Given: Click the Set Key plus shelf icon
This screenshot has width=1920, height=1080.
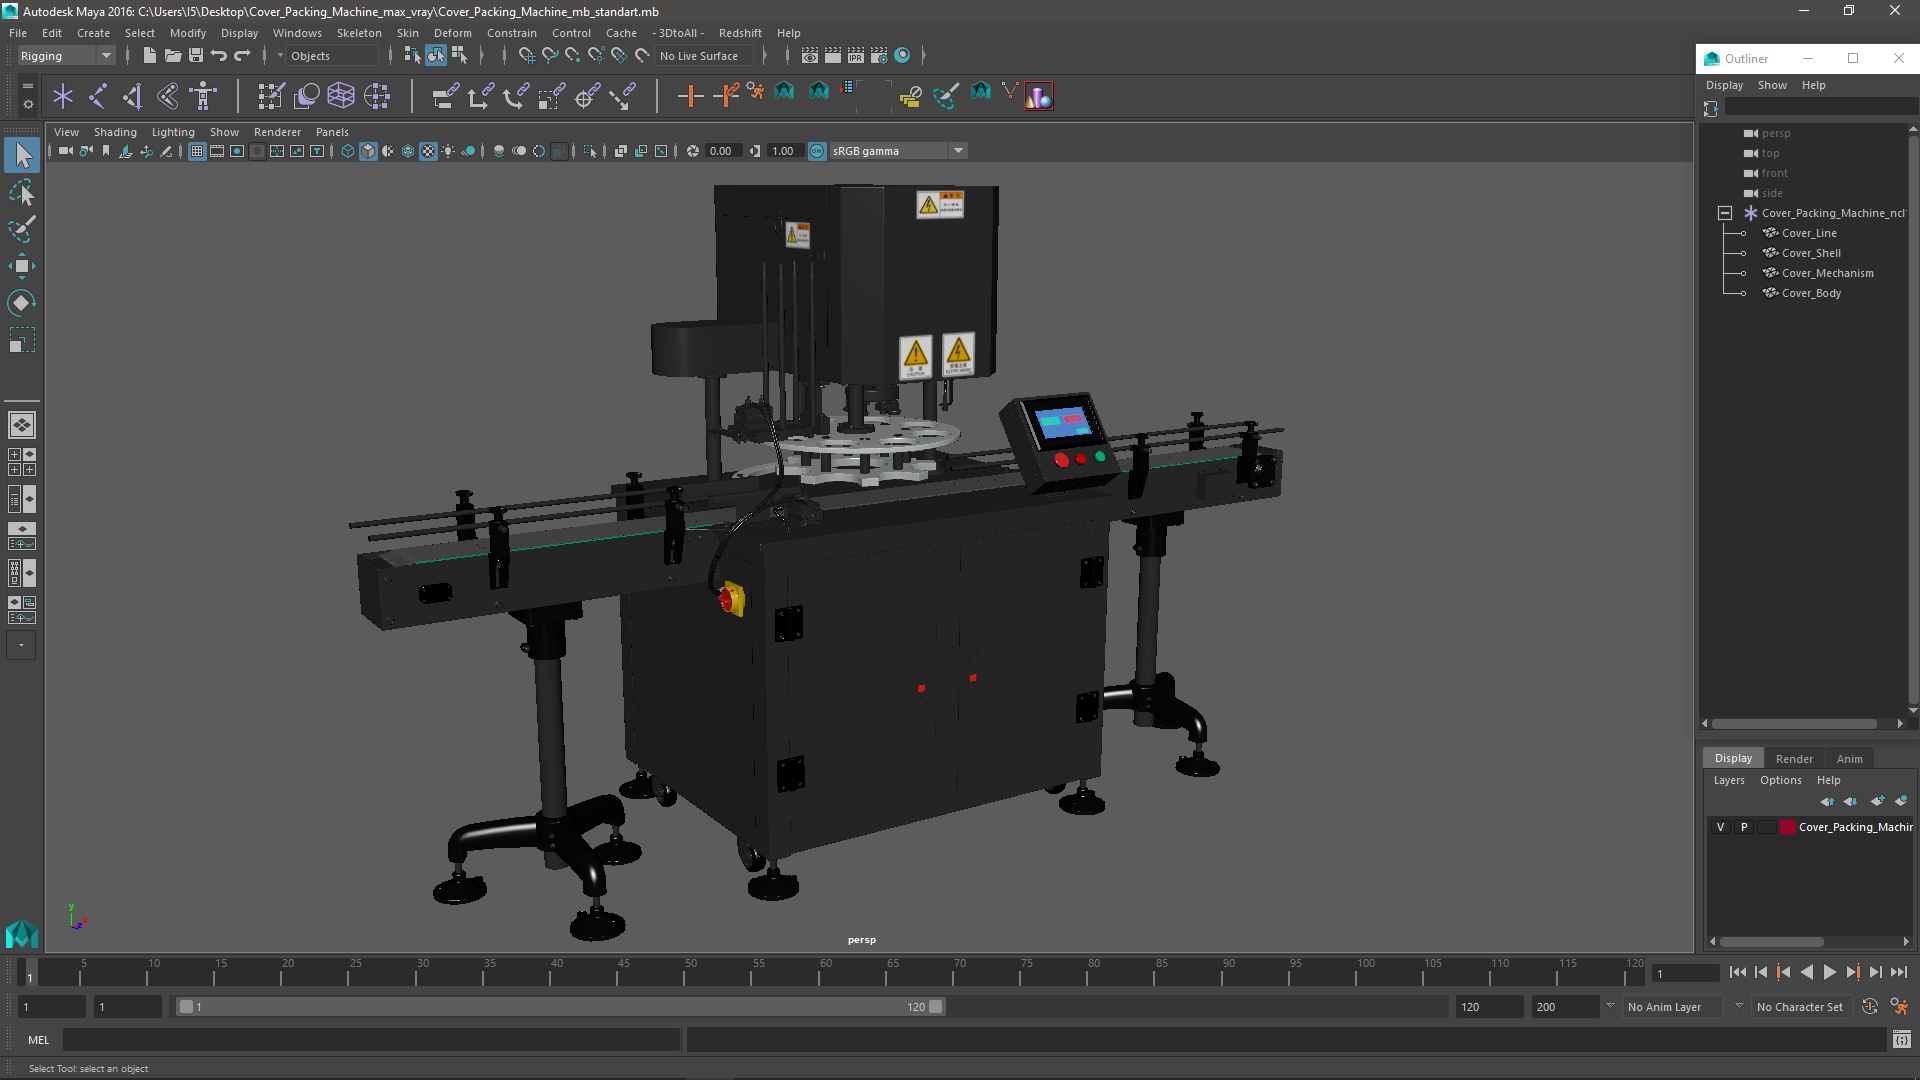Looking at the screenshot, I should (690, 96).
